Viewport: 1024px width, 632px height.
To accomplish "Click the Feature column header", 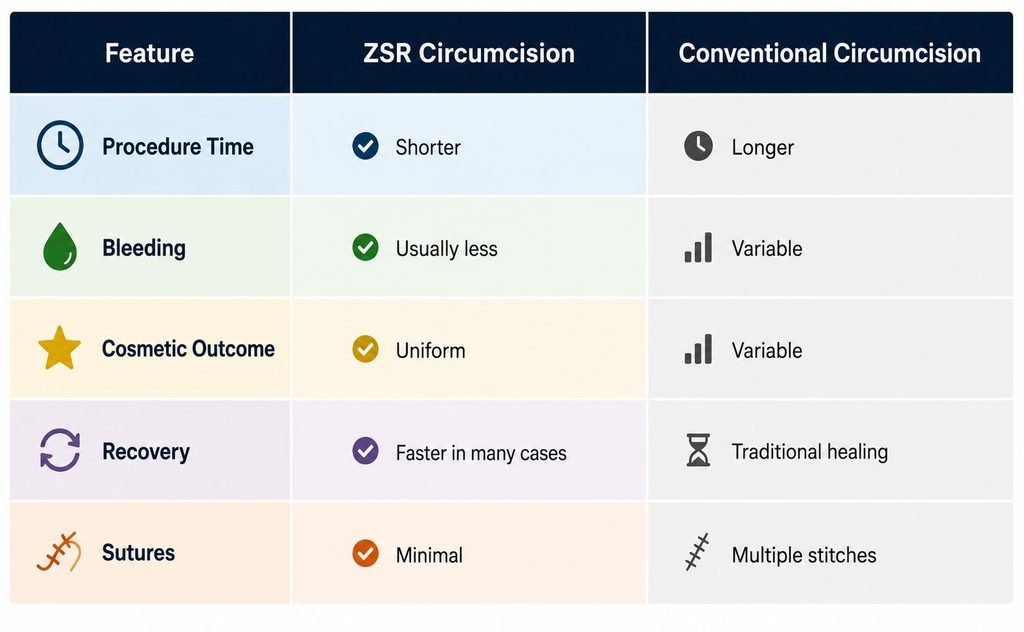I will 150,53.
